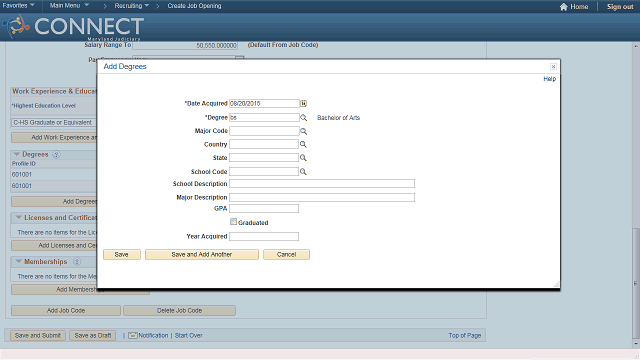Image resolution: width=640 pixels, height=360 pixels.
Task: Focus the School Code input field
Action: (x=264, y=171)
